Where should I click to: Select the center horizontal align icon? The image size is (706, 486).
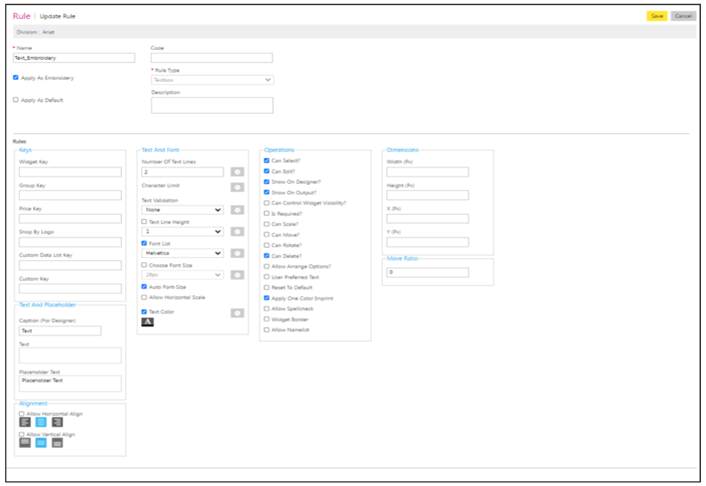[x=41, y=423]
